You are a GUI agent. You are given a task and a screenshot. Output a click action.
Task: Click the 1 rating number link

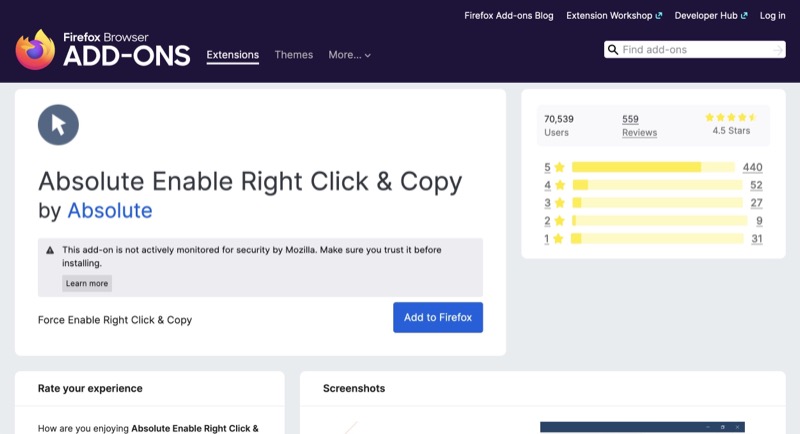(x=546, y=239)
